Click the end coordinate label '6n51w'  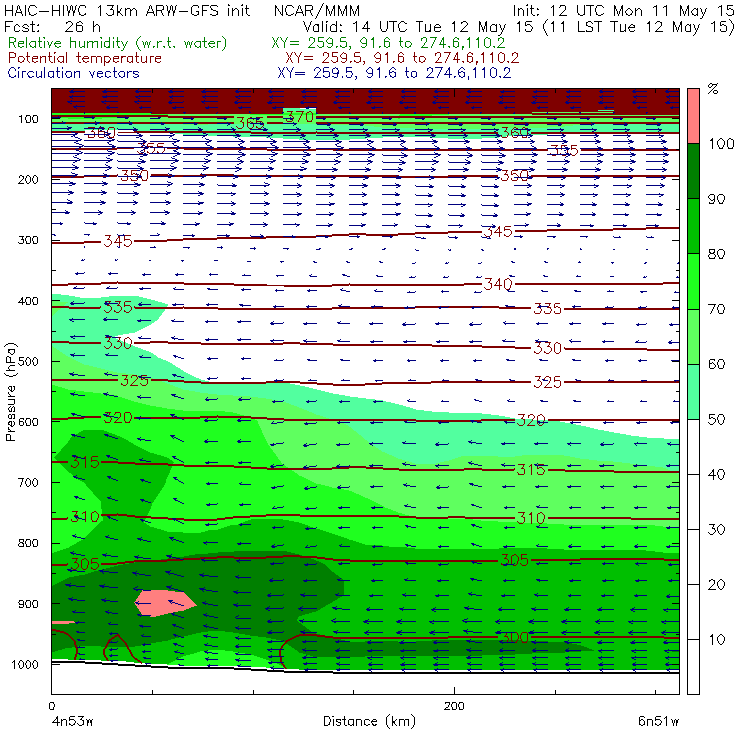[x=658, y=721]
